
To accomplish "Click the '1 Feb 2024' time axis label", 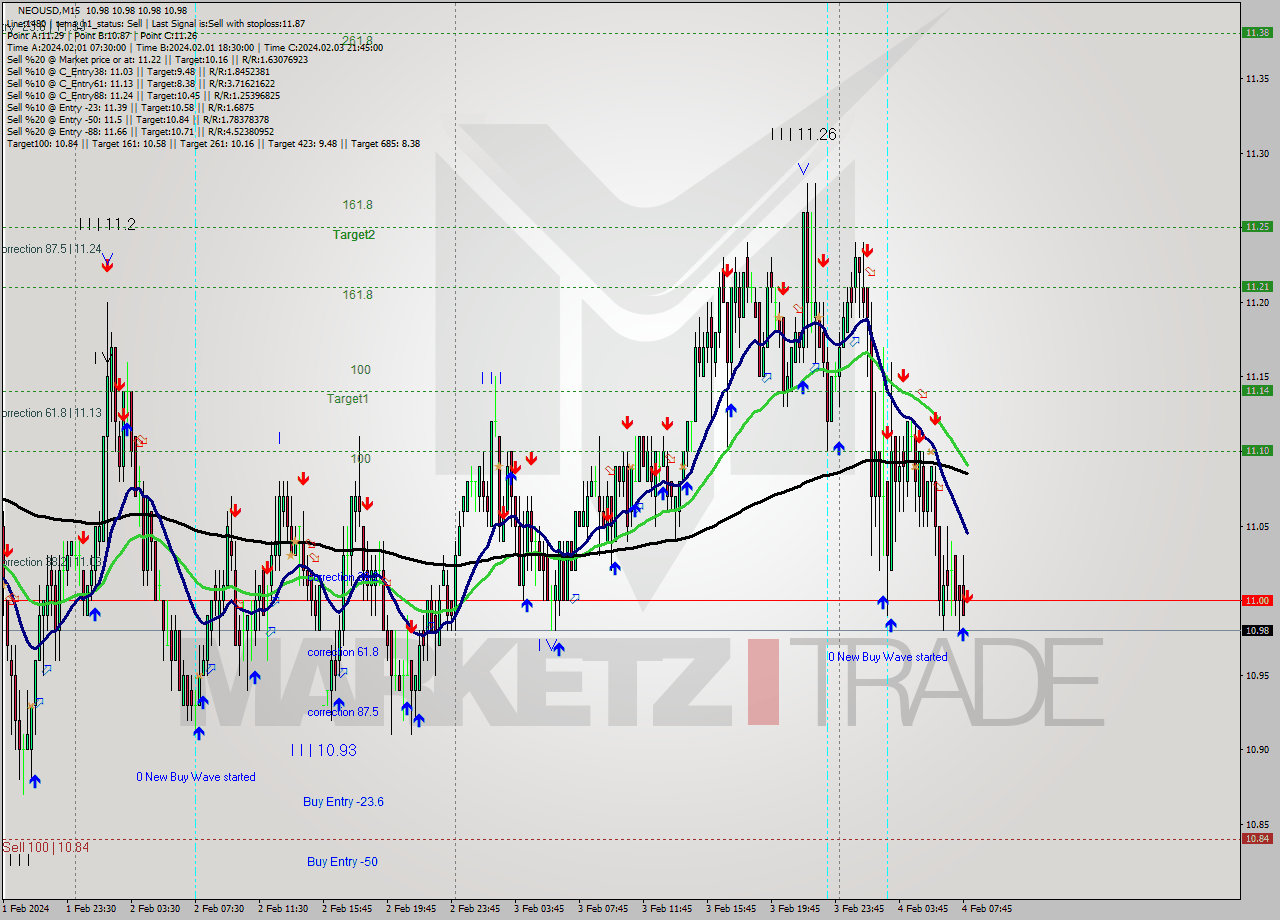I will tap(24, 909).
